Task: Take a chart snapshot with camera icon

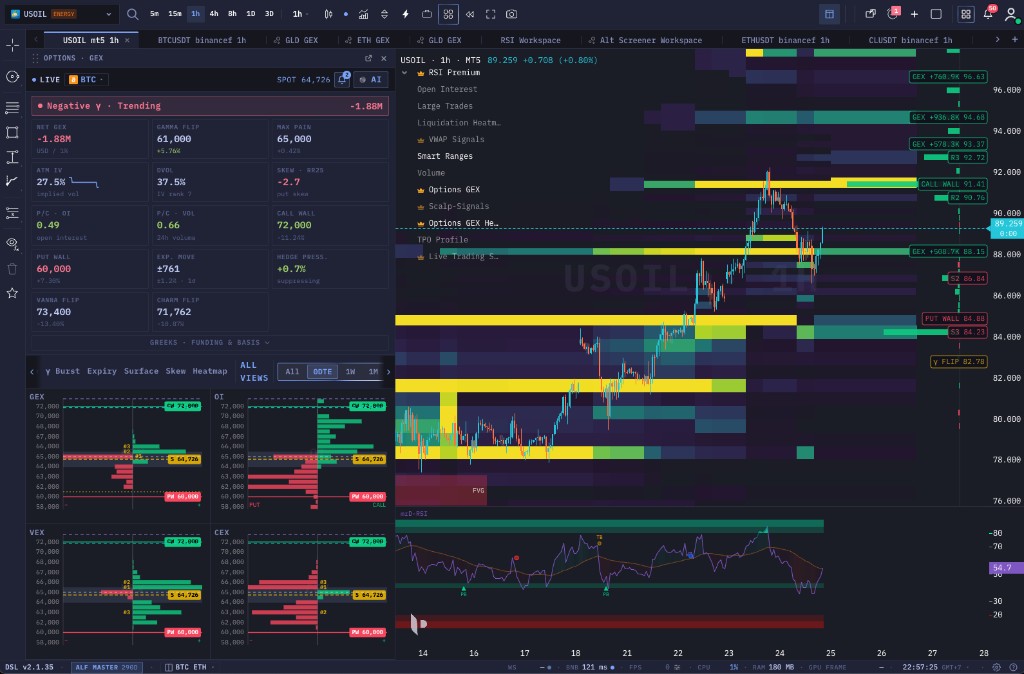Action: tap(511, 14)
